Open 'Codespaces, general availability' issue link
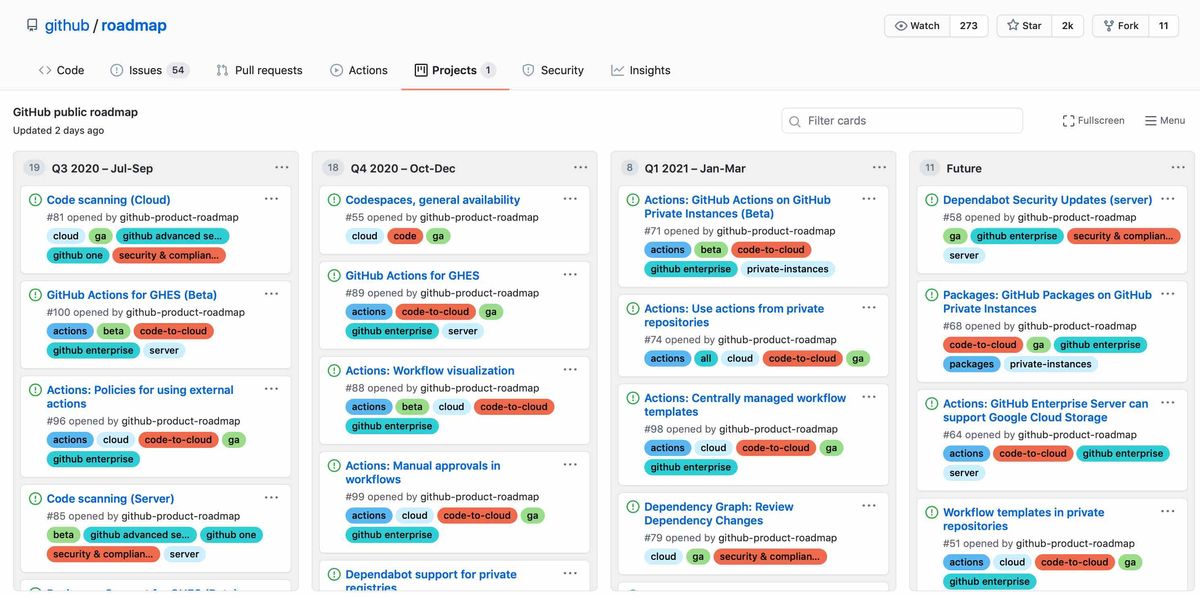 click(433, 200)
